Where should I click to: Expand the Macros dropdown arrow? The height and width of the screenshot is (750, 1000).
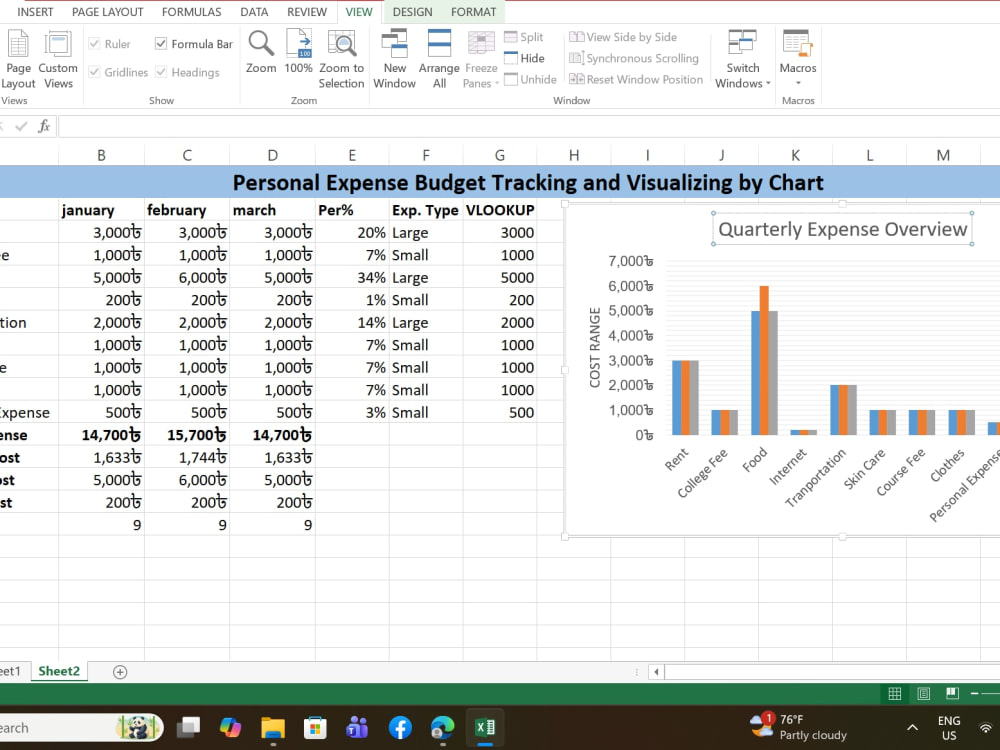(x=798, y=83)
